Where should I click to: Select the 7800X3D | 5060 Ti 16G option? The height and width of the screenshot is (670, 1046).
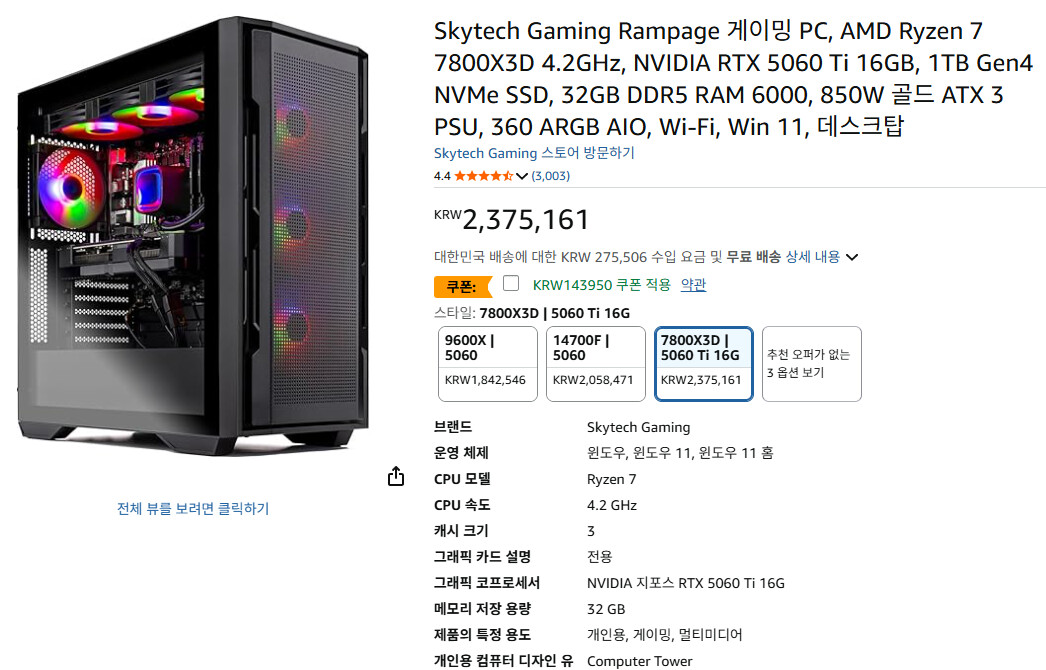tap(704, 364)
